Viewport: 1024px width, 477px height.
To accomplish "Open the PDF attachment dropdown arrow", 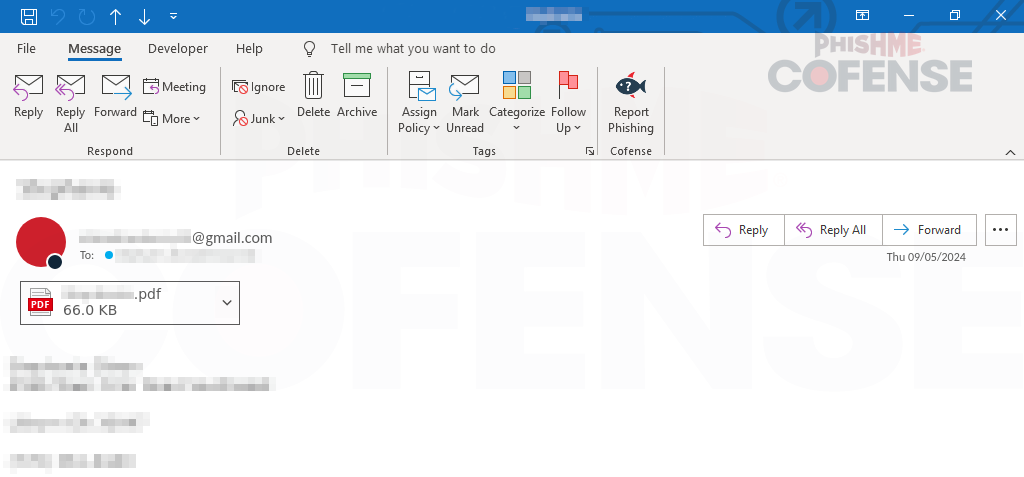I will tap(226, 302).
